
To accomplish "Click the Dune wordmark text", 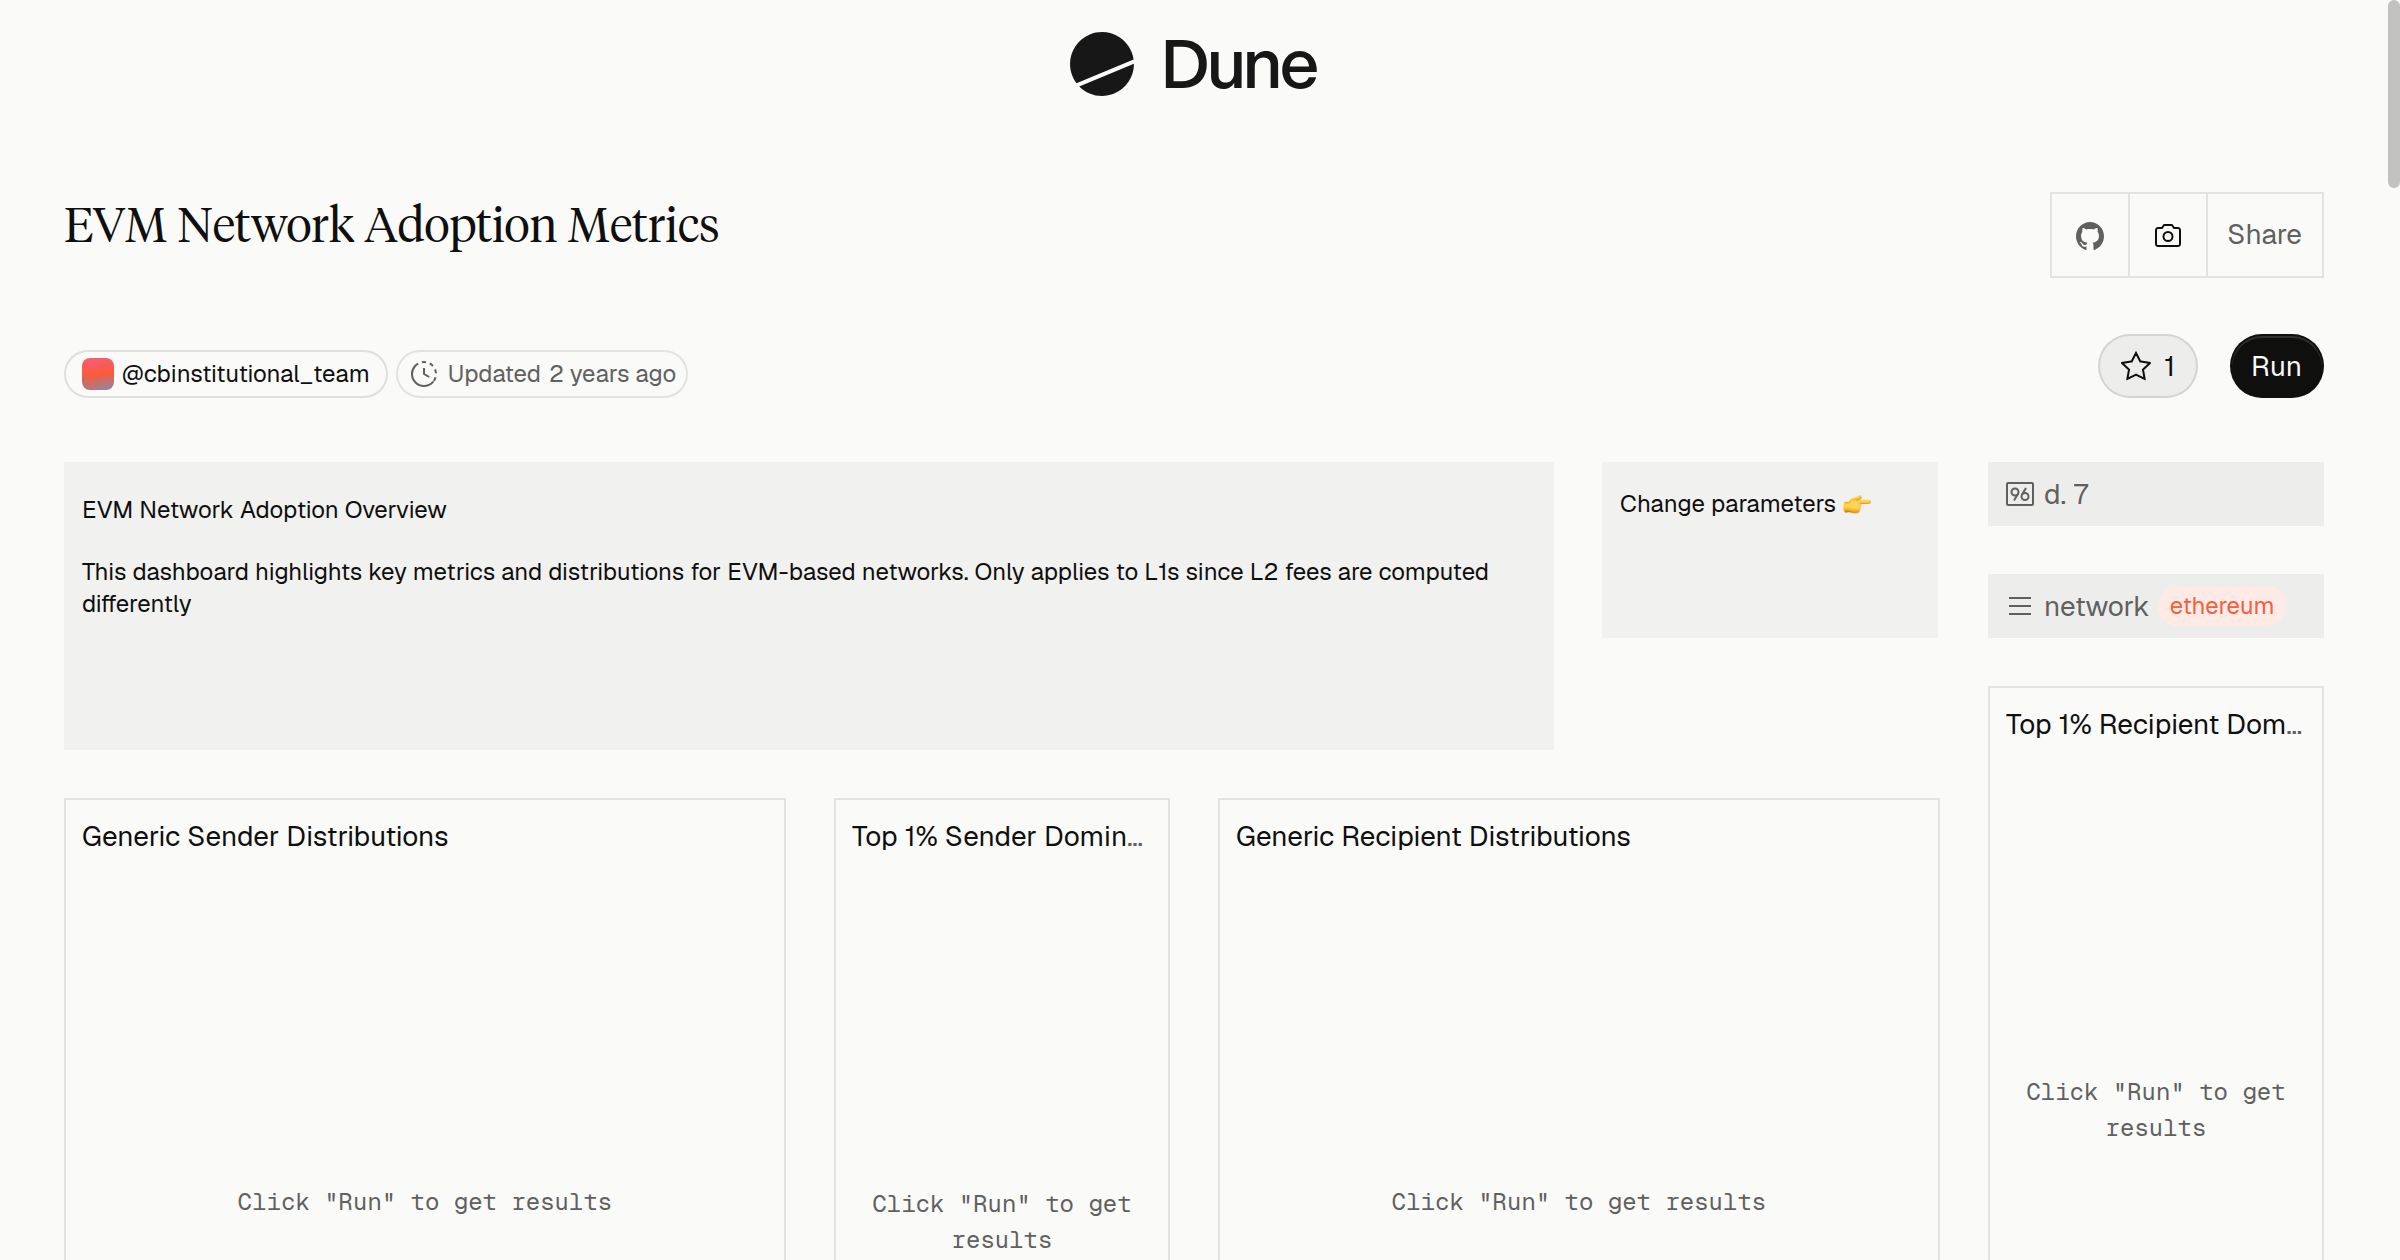I will 1240,66.
